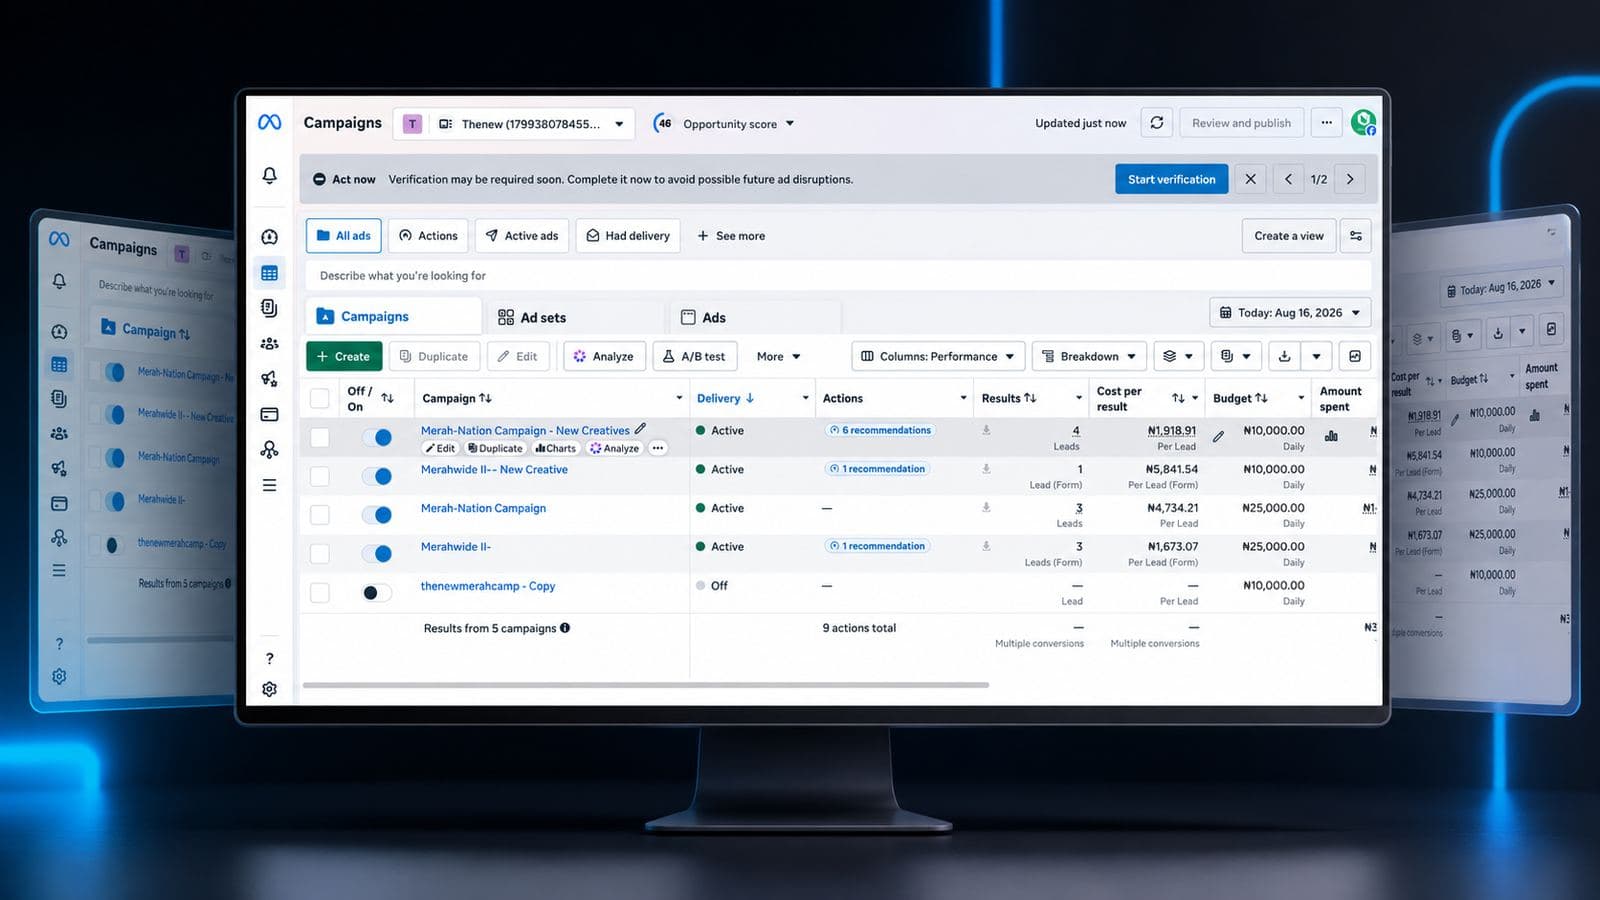Image resolution: width=1600 pixels, height=900 pixels.
Task: Select checkbox for Merah-Nation Campaign - New Creatives
Action: pyautogui.click(x=320, y=437)
